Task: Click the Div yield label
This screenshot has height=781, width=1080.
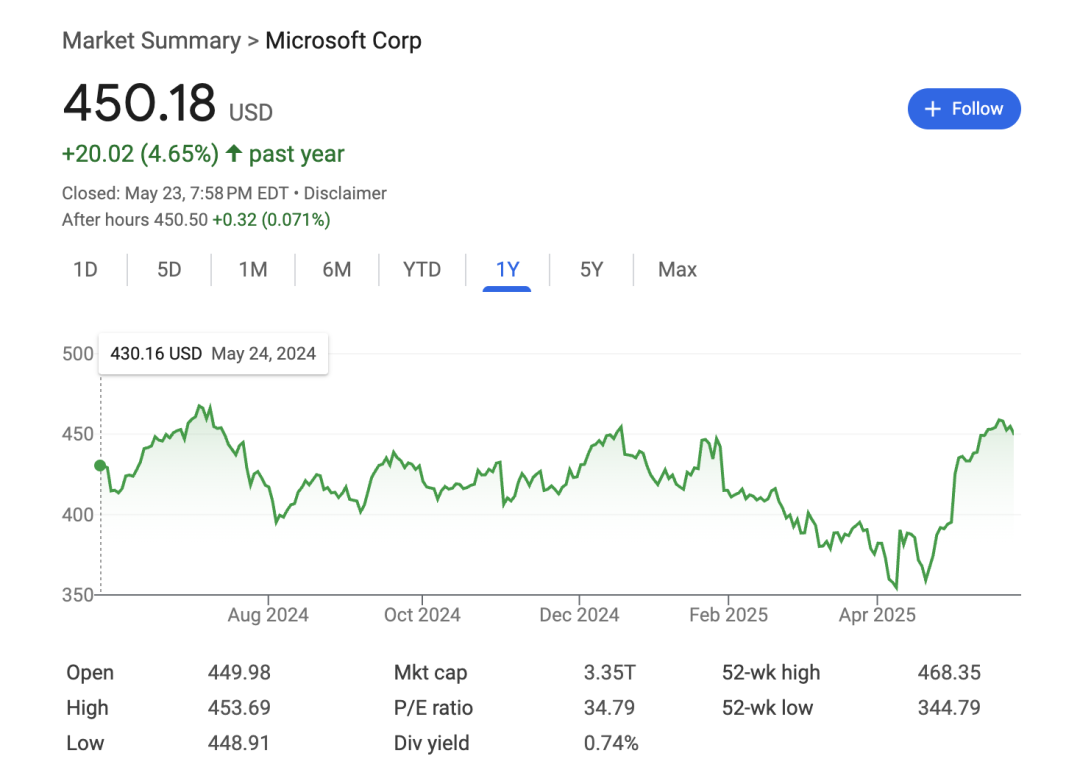Action: click(x=431, y=743)
